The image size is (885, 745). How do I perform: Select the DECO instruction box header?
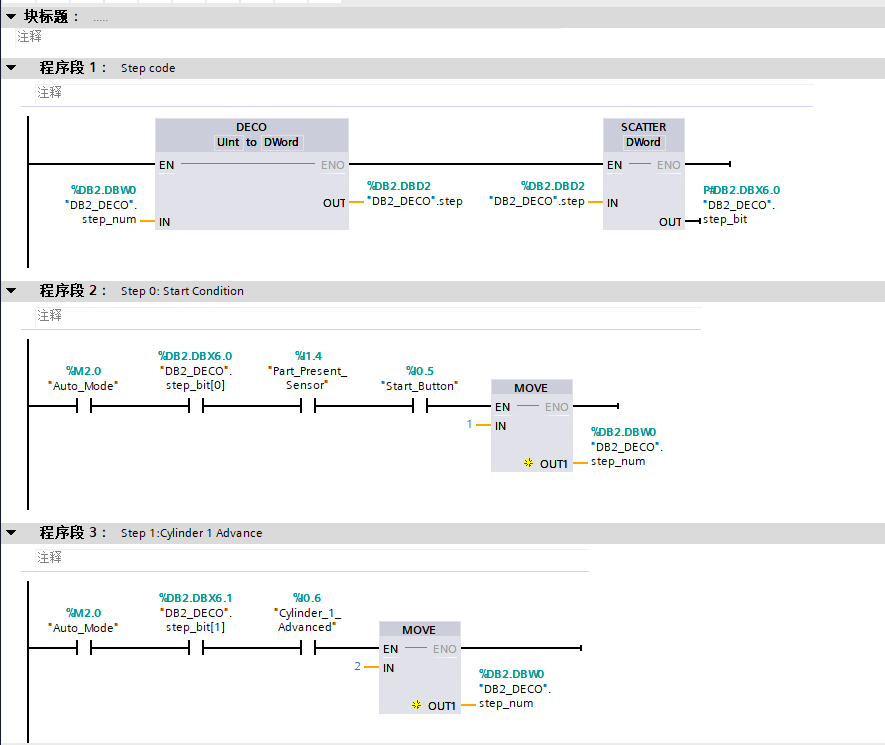tap(251, 127)
